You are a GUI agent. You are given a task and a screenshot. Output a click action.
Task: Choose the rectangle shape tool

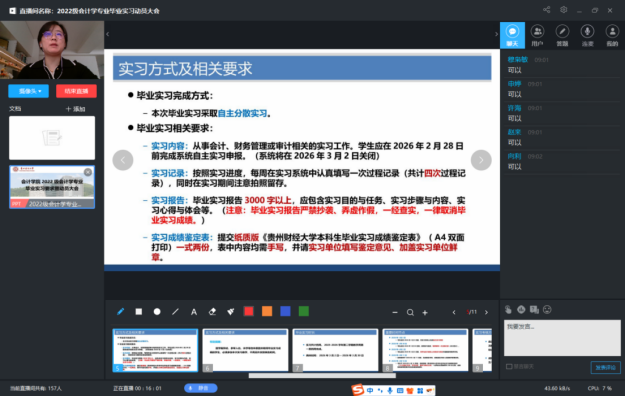139,312
